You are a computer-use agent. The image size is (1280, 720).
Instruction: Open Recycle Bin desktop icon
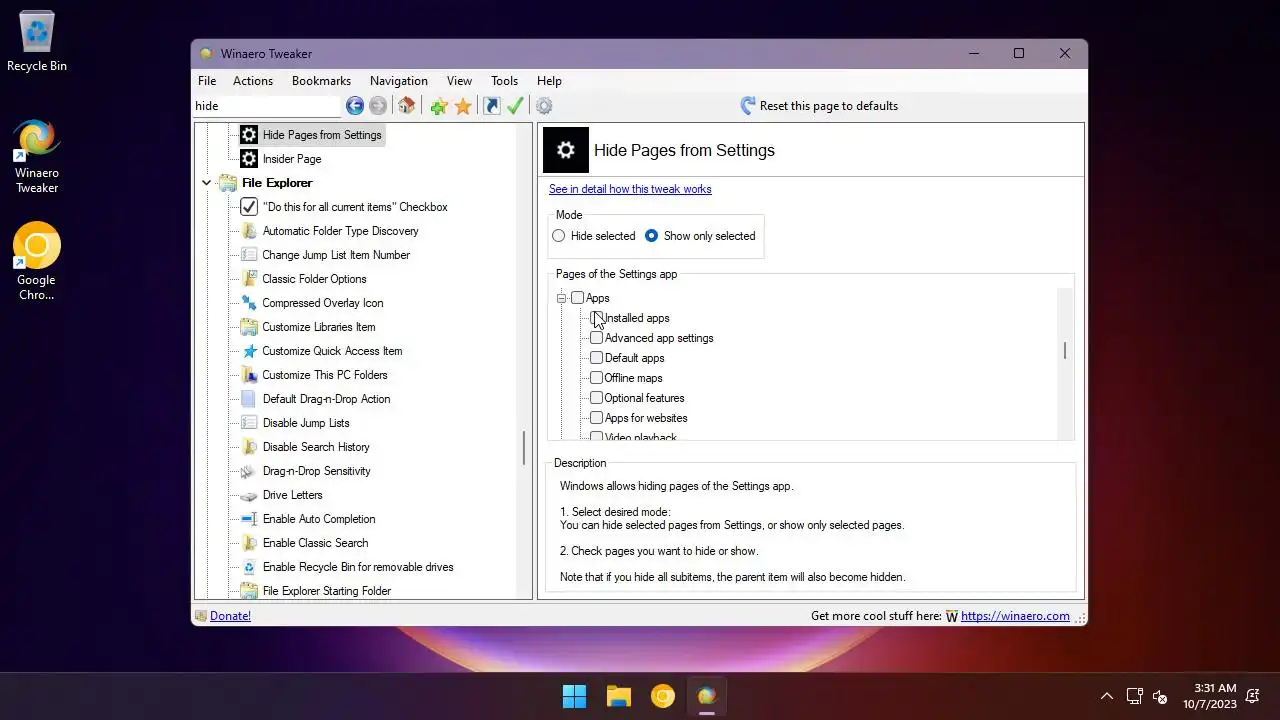click(x=37, y=42)
